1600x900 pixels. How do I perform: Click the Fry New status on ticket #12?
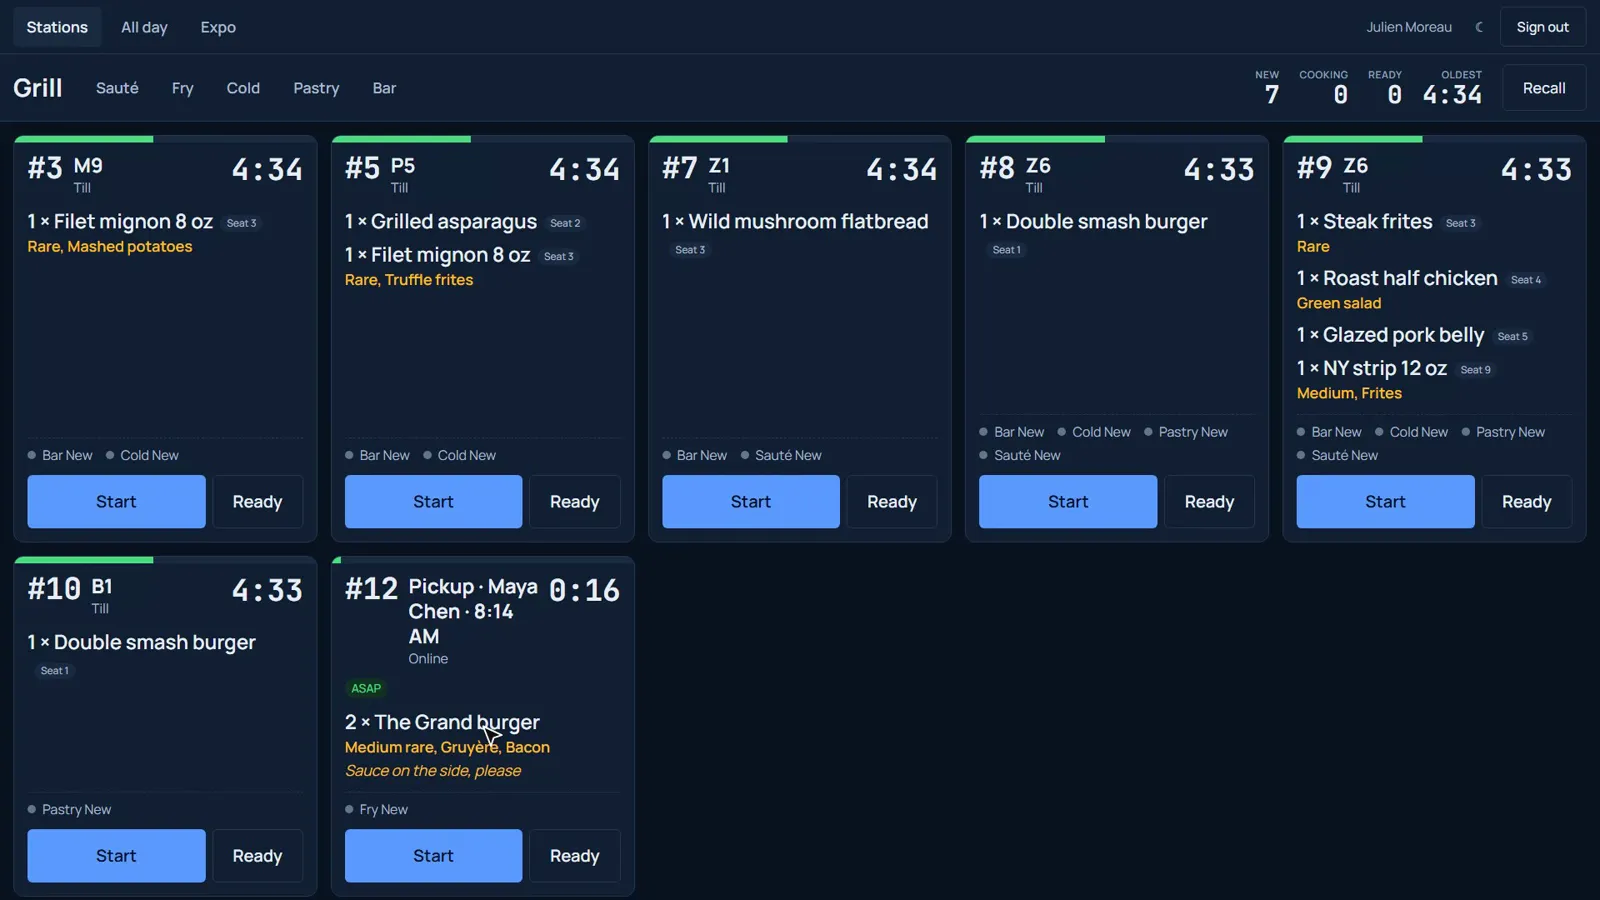377,809
